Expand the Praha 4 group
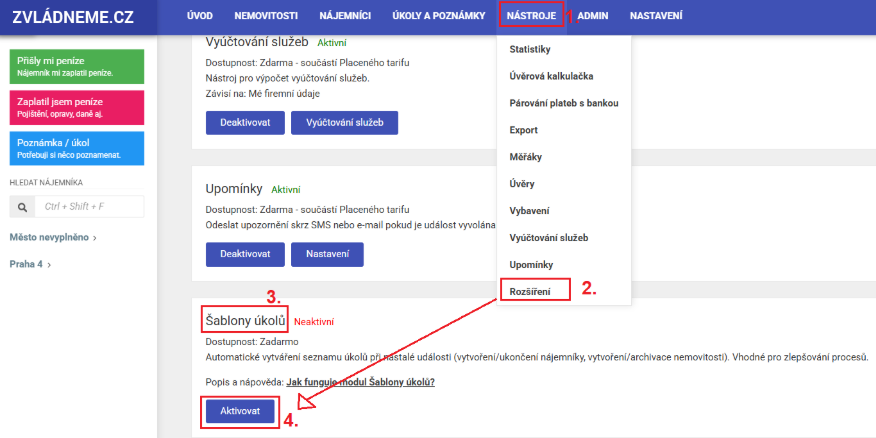Viewport: 876px width, 438px height. pyautogui.click(x=30, y=264)
